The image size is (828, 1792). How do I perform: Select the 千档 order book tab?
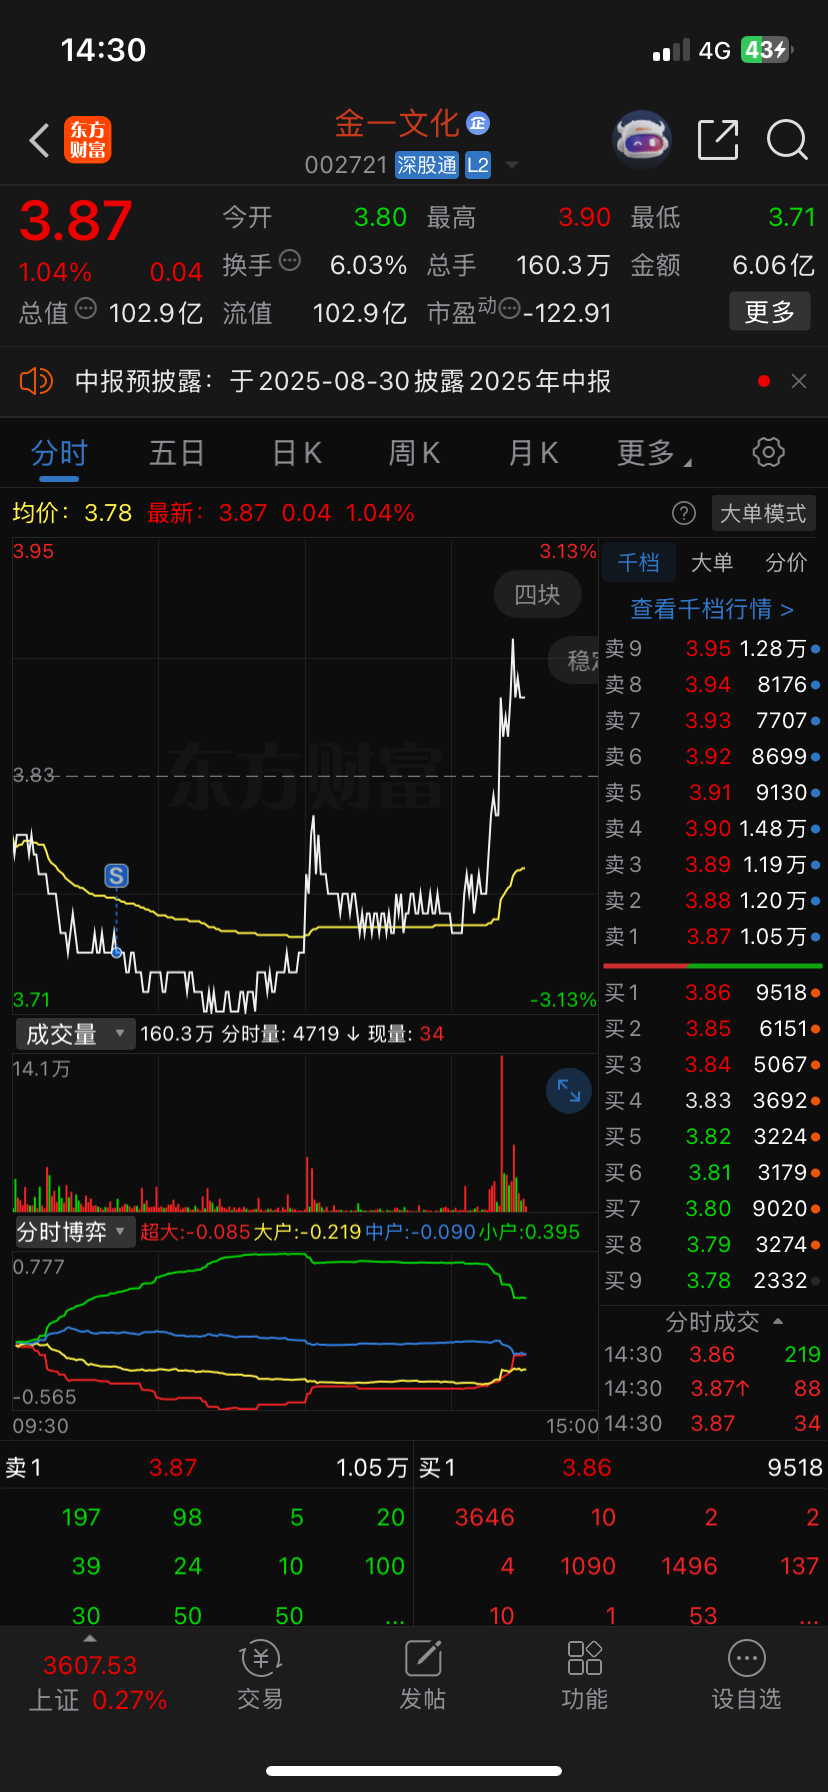coord(638,562)
